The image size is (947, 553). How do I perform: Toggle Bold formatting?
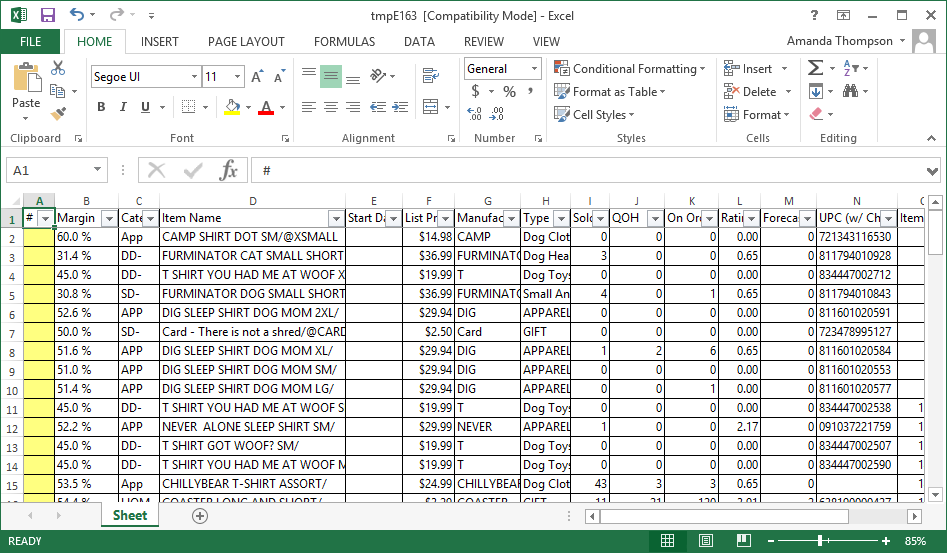pyautogui.click(x=101, y=107)
